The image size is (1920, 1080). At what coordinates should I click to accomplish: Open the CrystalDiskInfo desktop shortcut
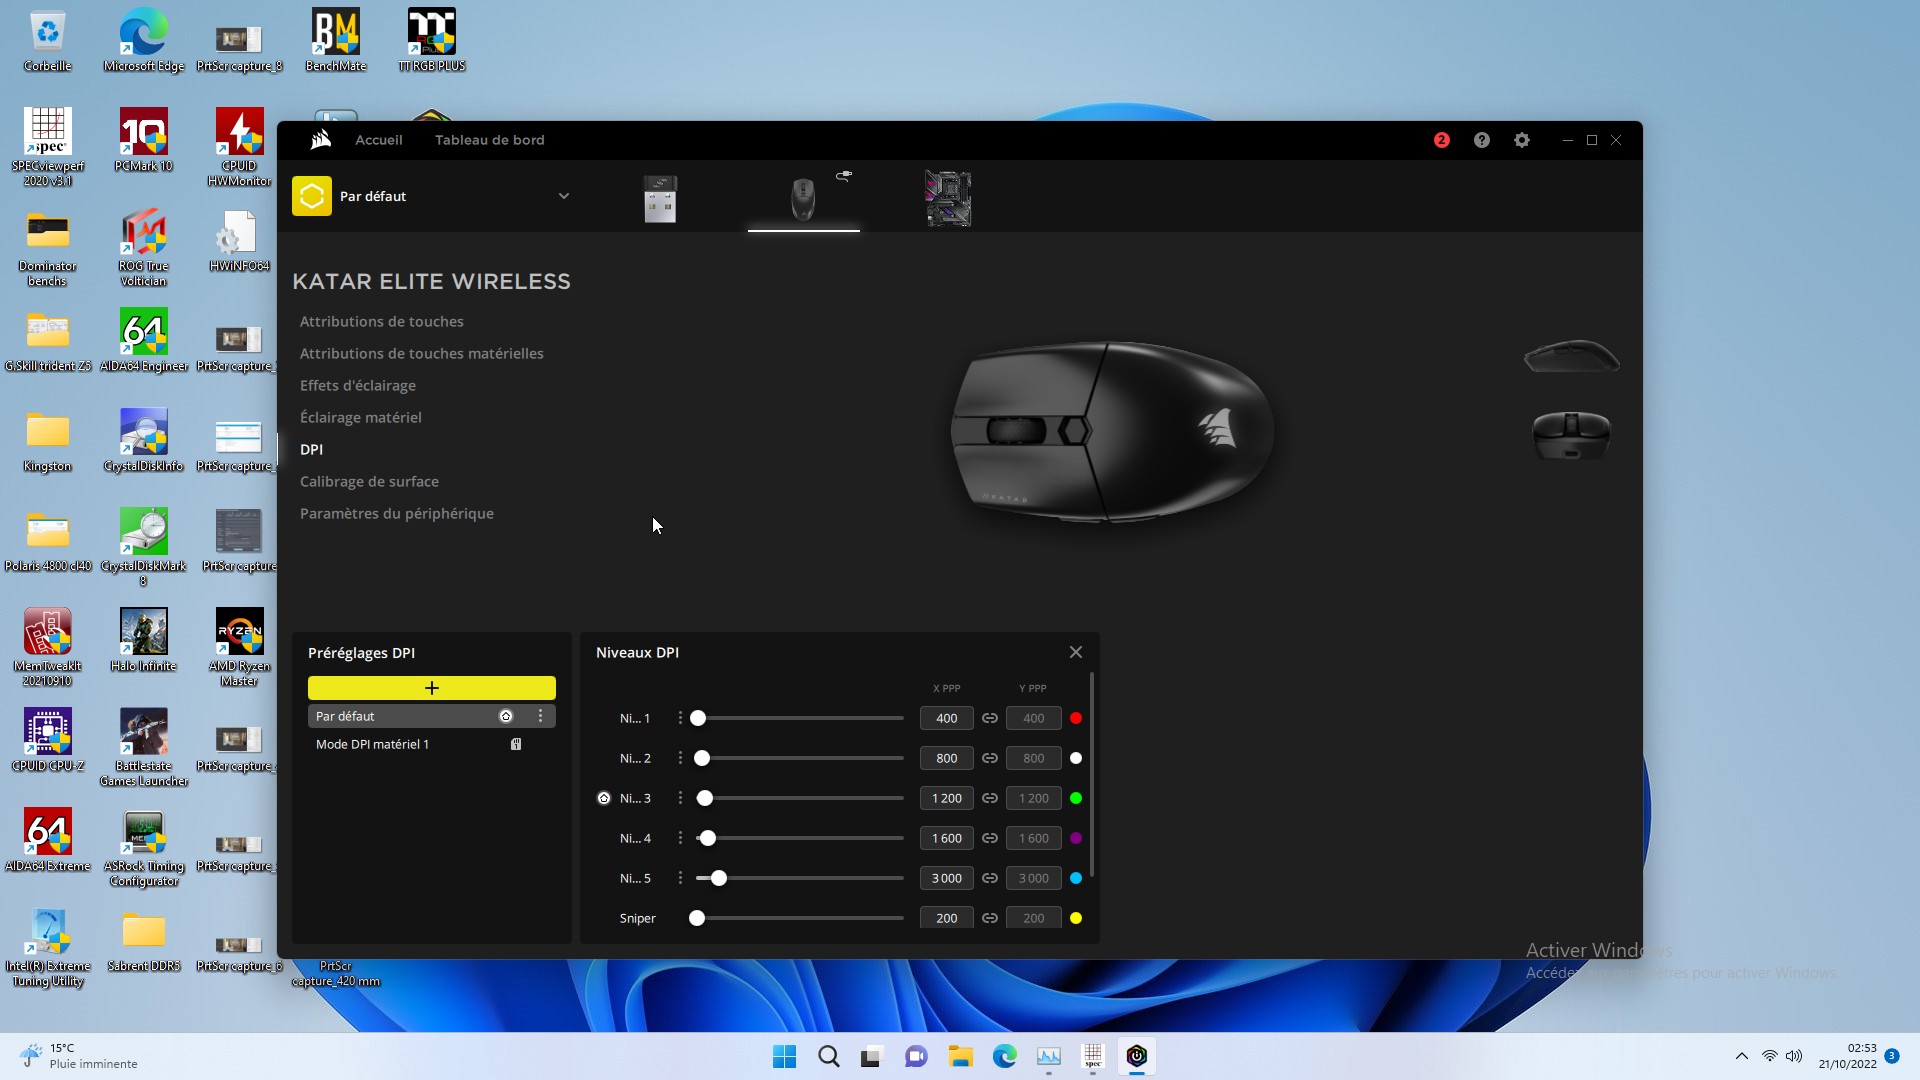[x=144, y=440]
